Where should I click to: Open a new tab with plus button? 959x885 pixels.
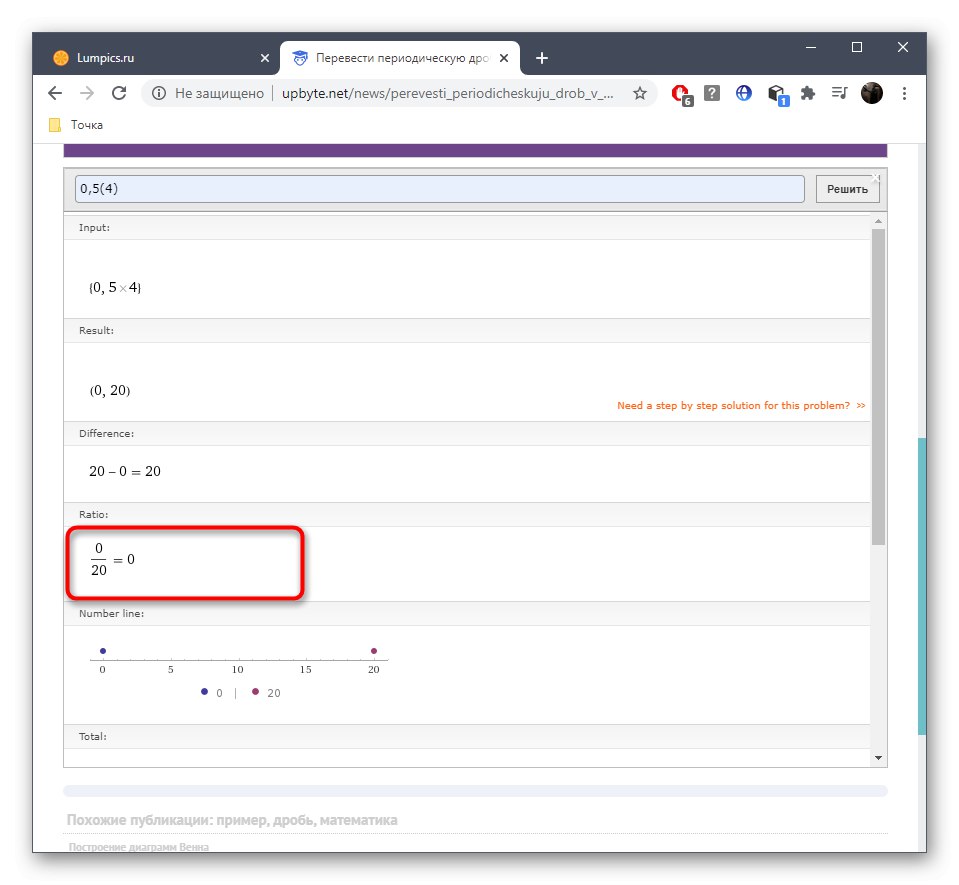pos(542,58)
